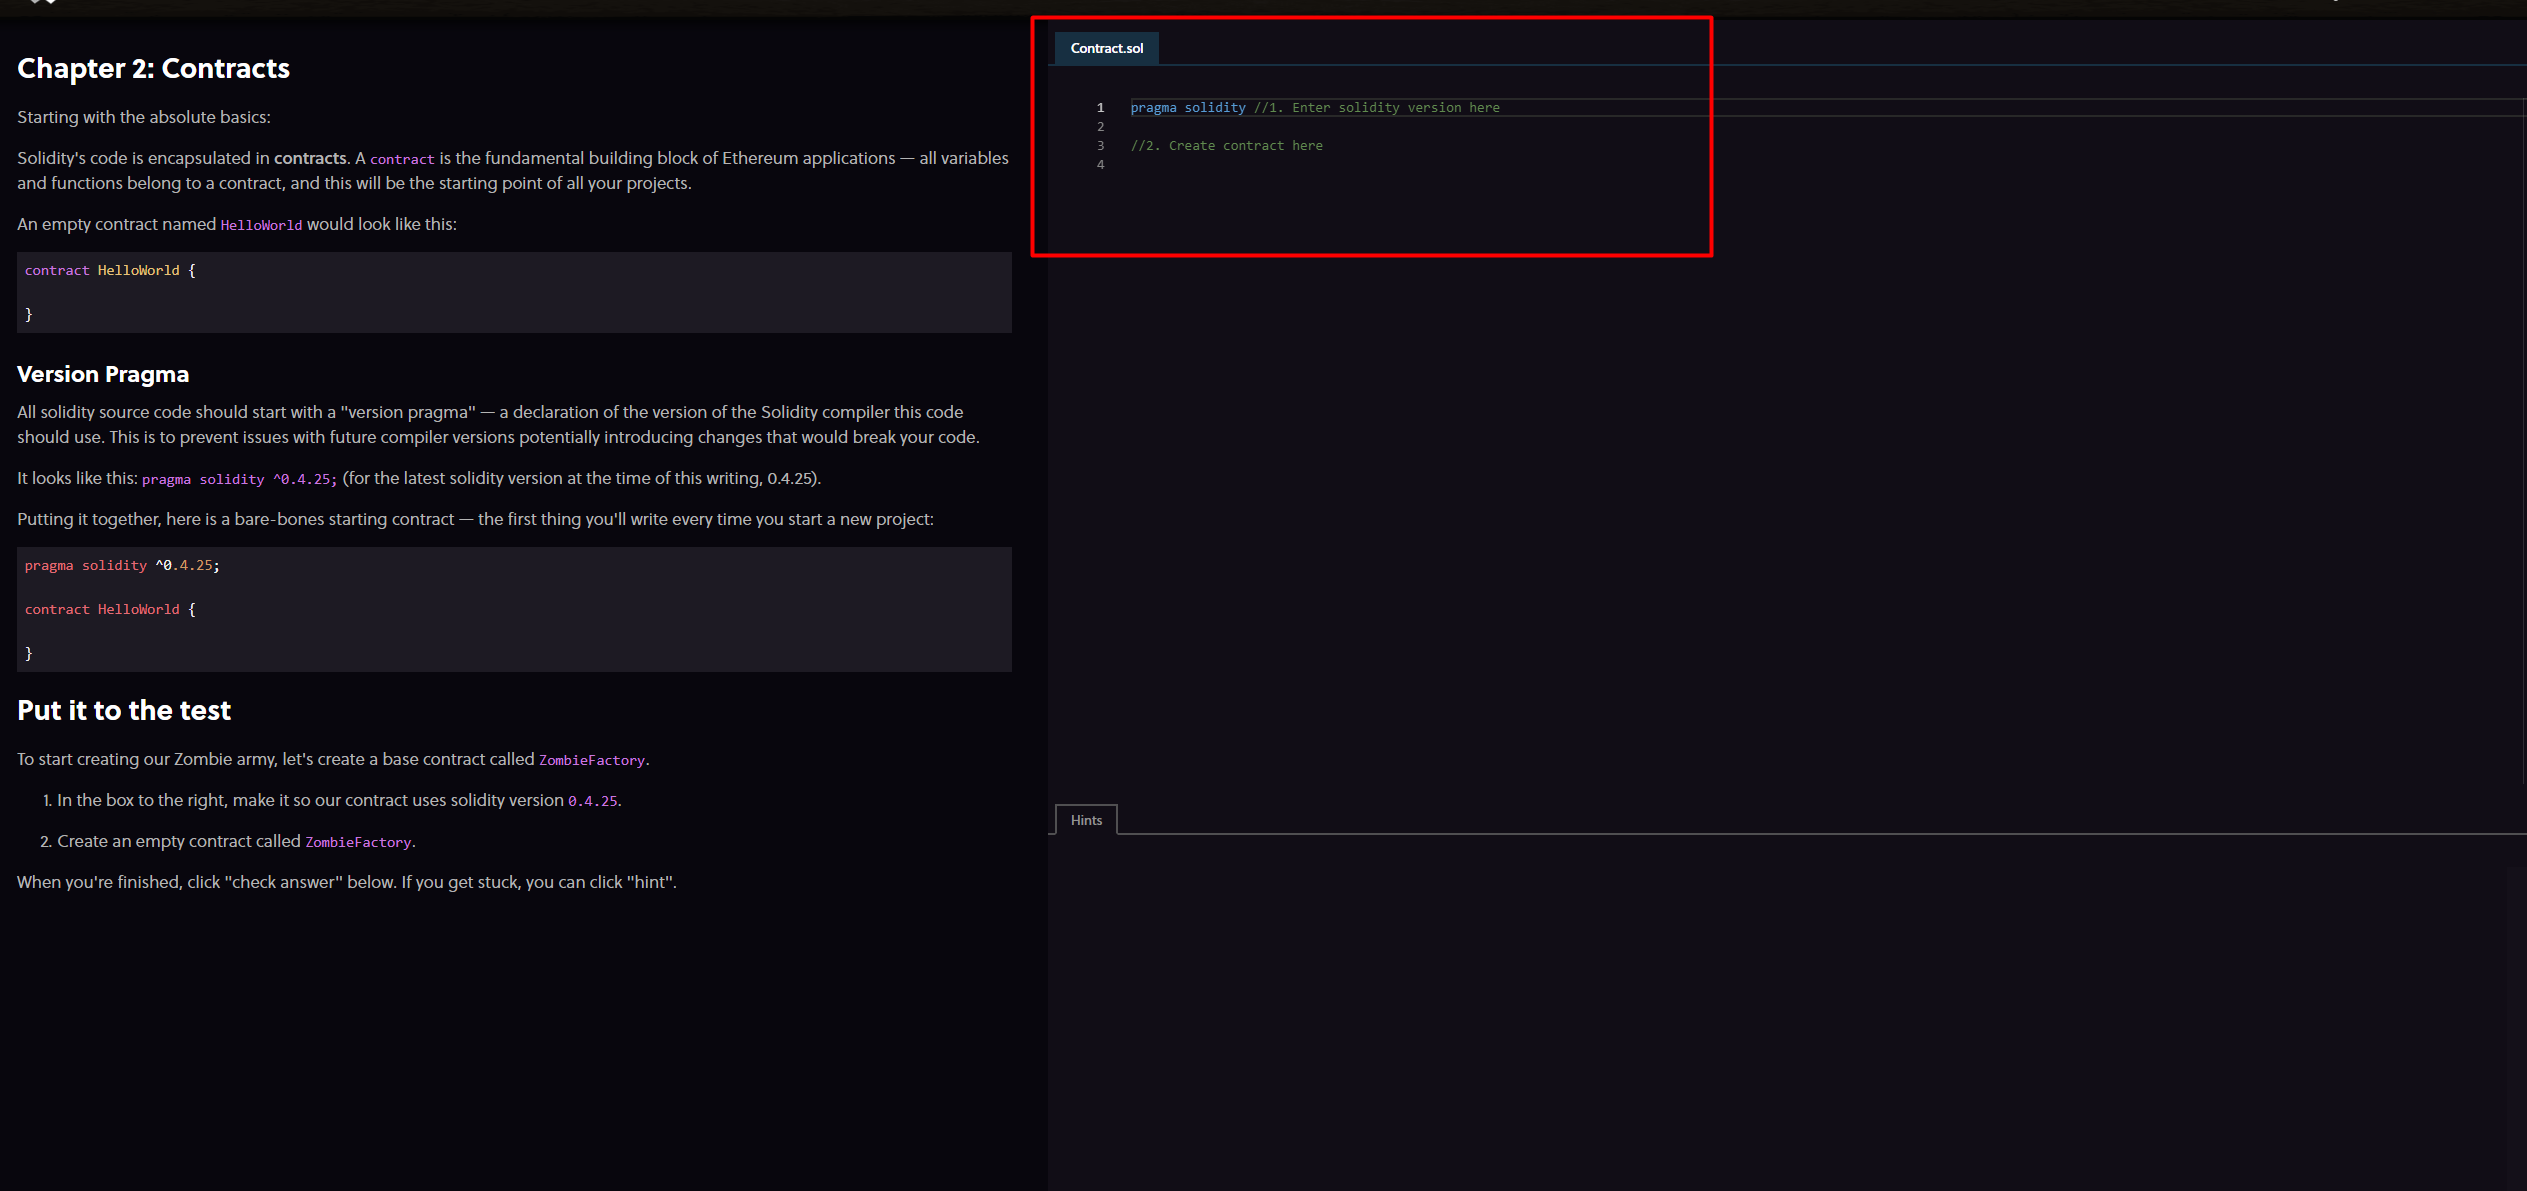Open the Hints tab

click(x=1086, y=820)
